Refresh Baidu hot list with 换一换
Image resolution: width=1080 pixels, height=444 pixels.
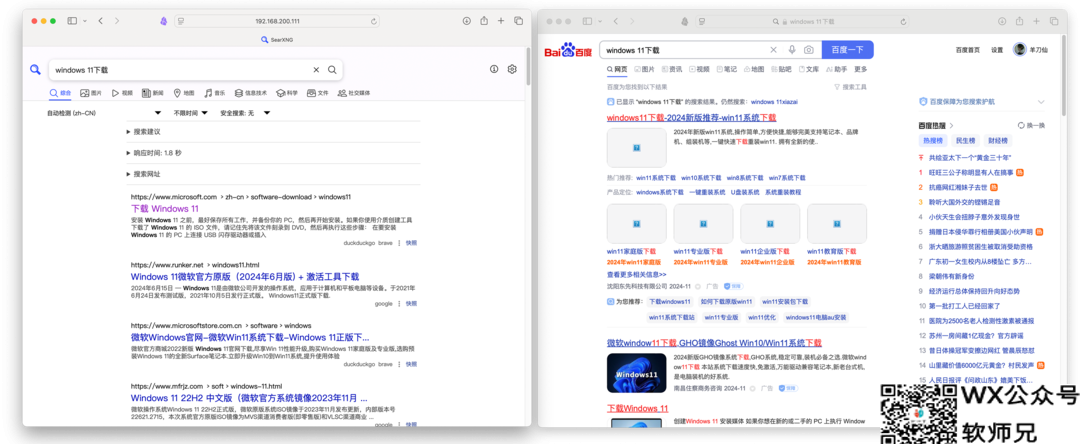click(1031, 125)
